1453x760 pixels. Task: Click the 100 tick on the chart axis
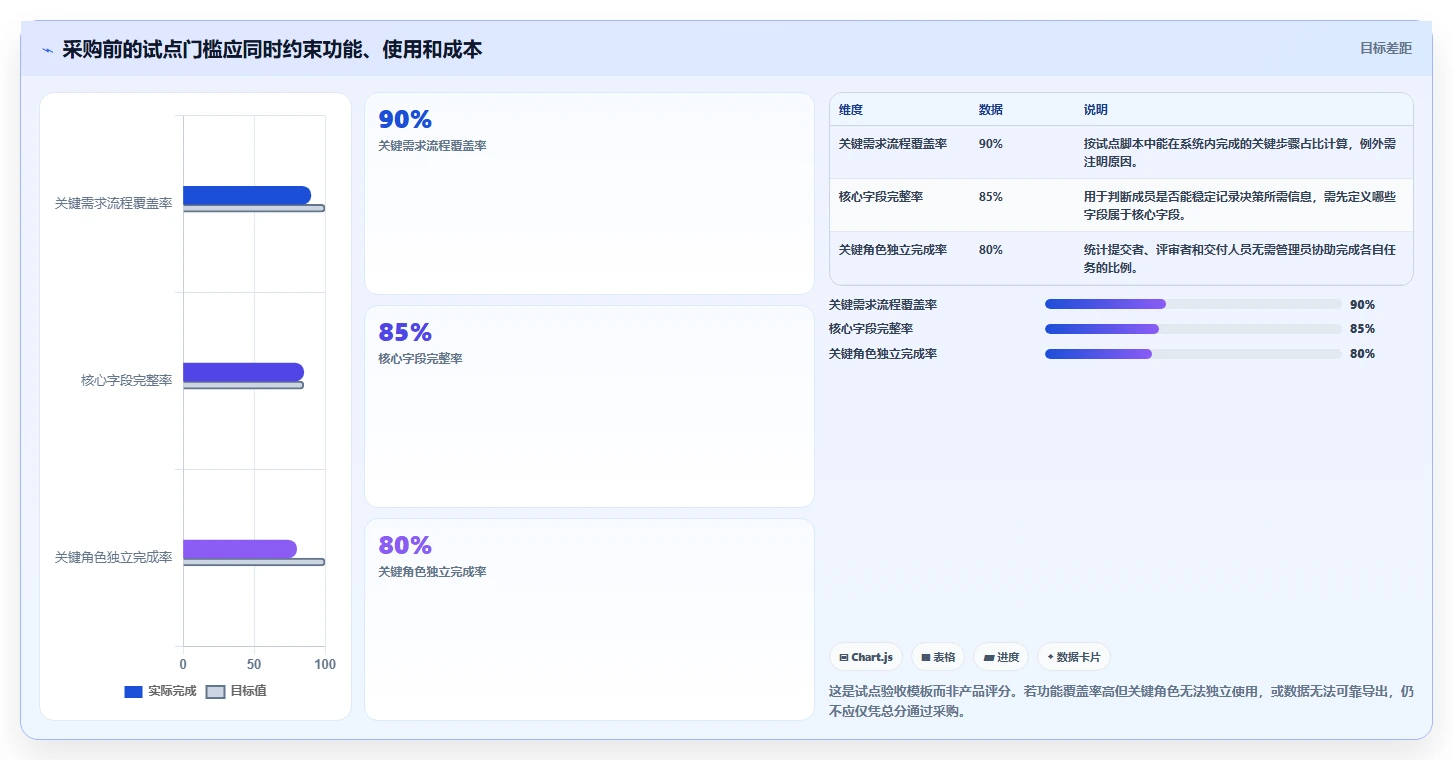pyautogui.click(x=325, y=664)
